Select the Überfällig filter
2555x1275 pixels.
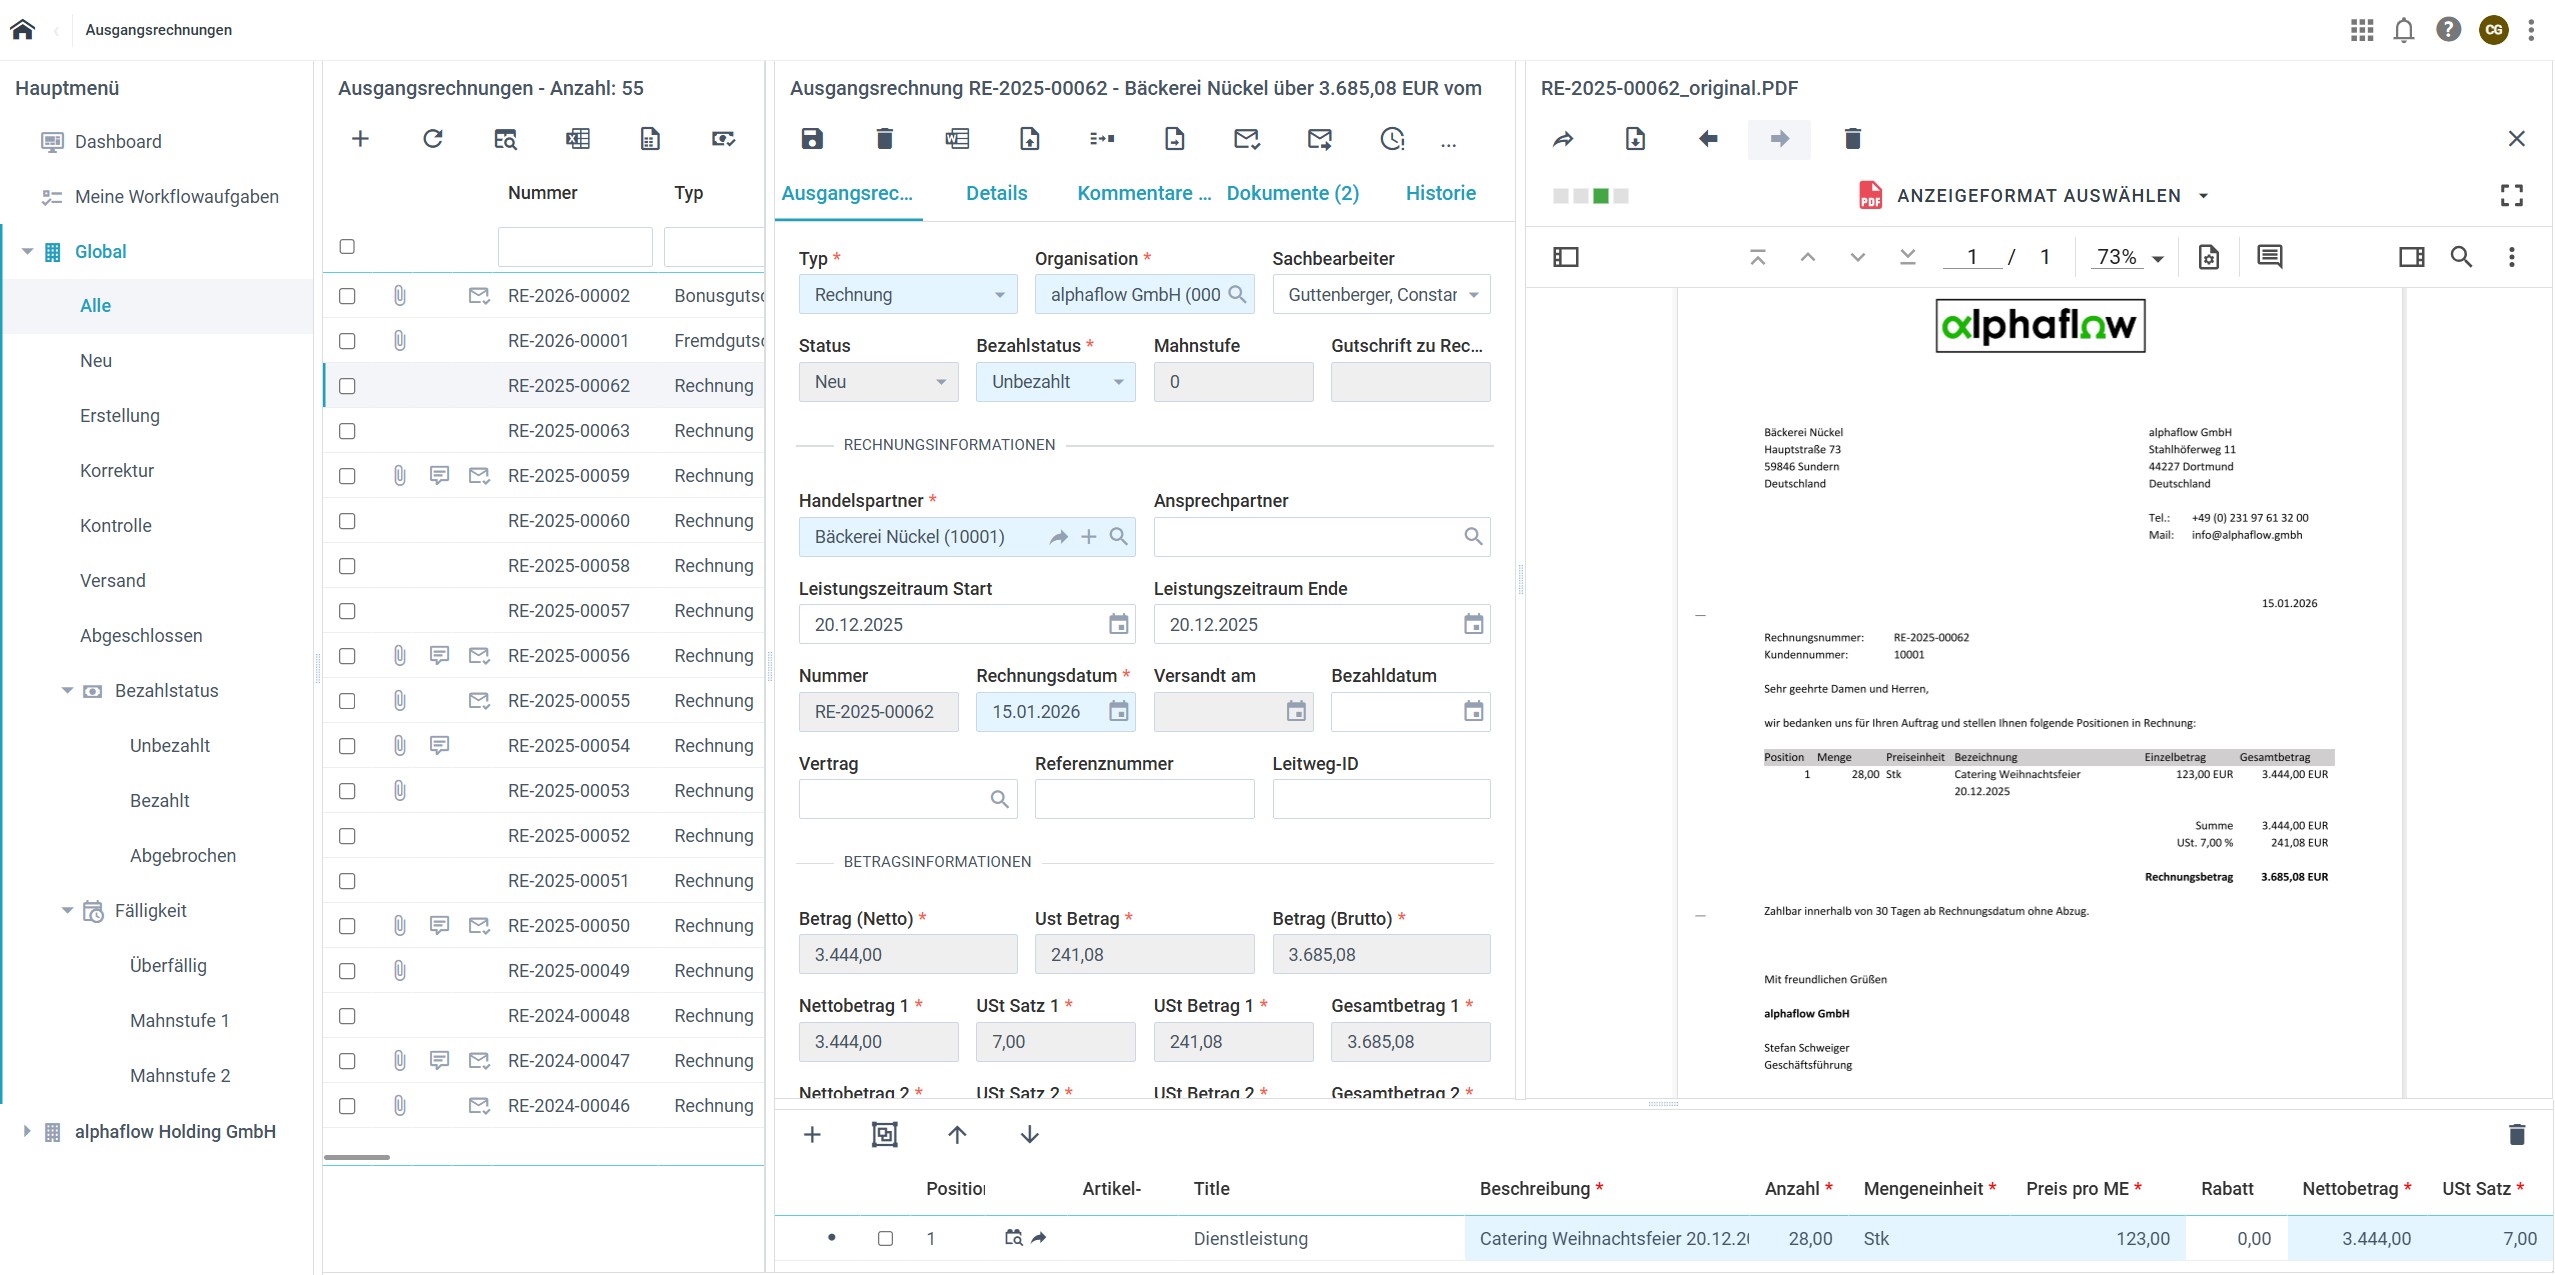click(x=168, y=966)
